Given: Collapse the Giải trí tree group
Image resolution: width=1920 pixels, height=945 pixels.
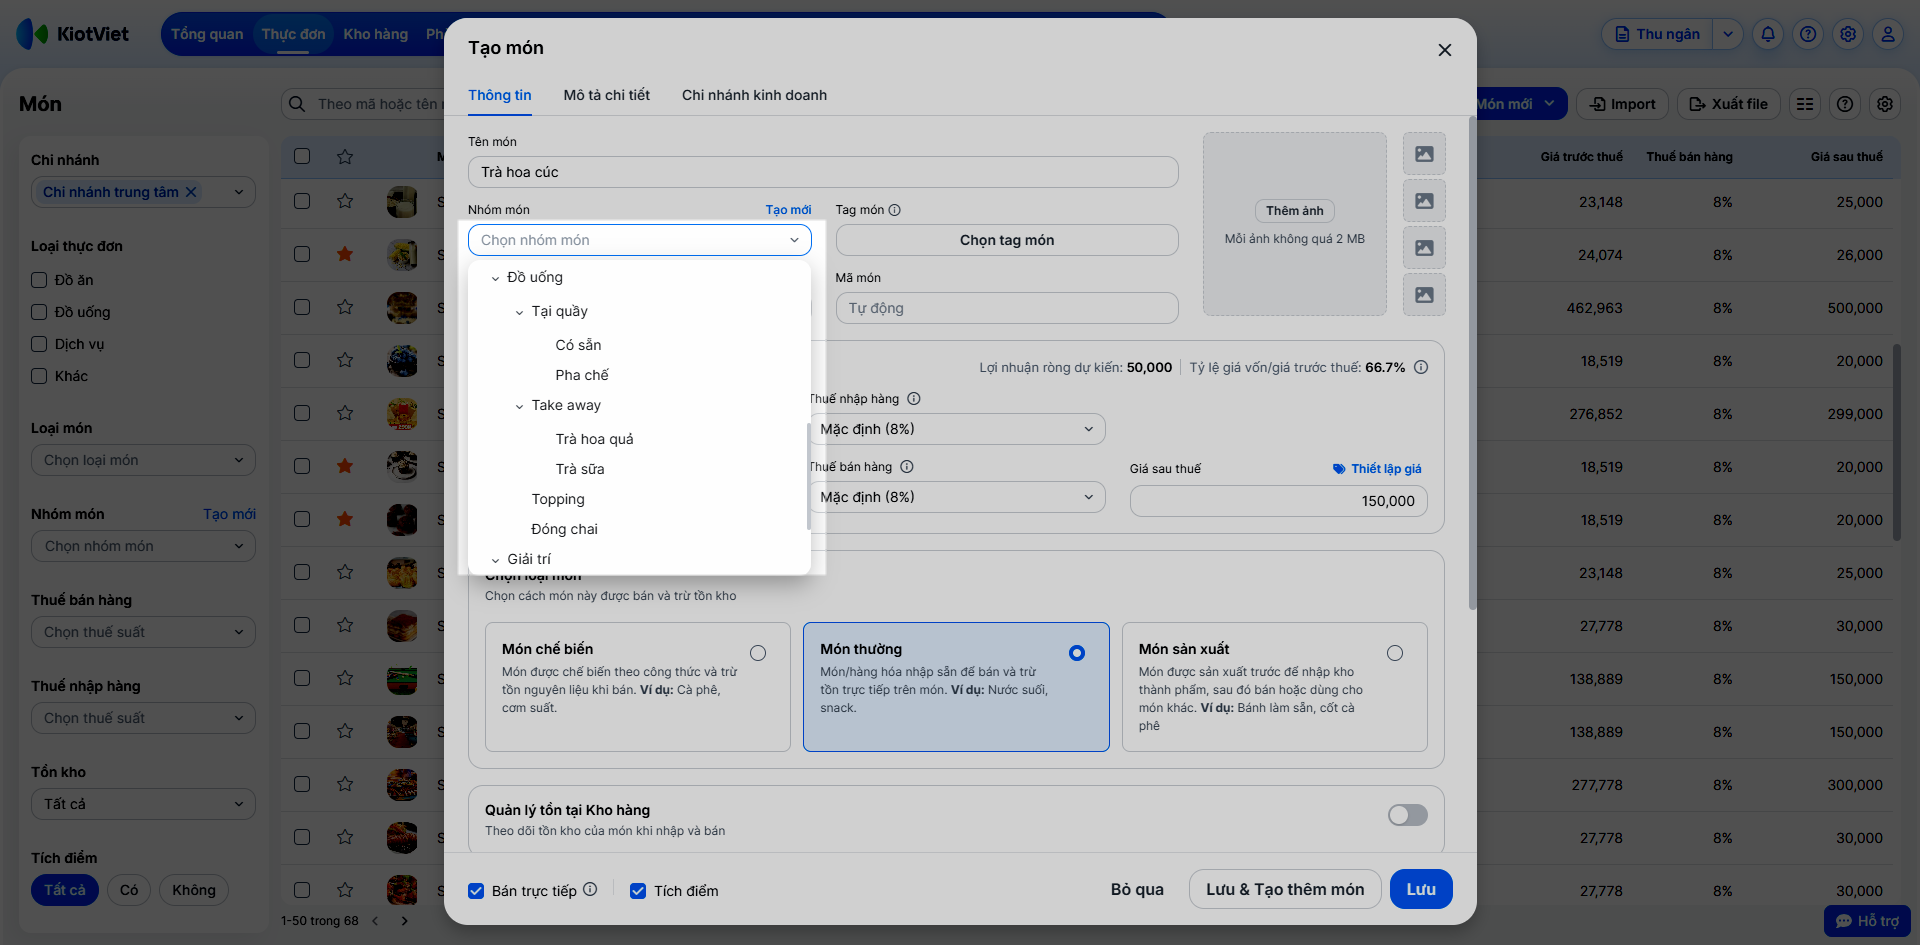Looking at the screenshot, I should point(495,560).
